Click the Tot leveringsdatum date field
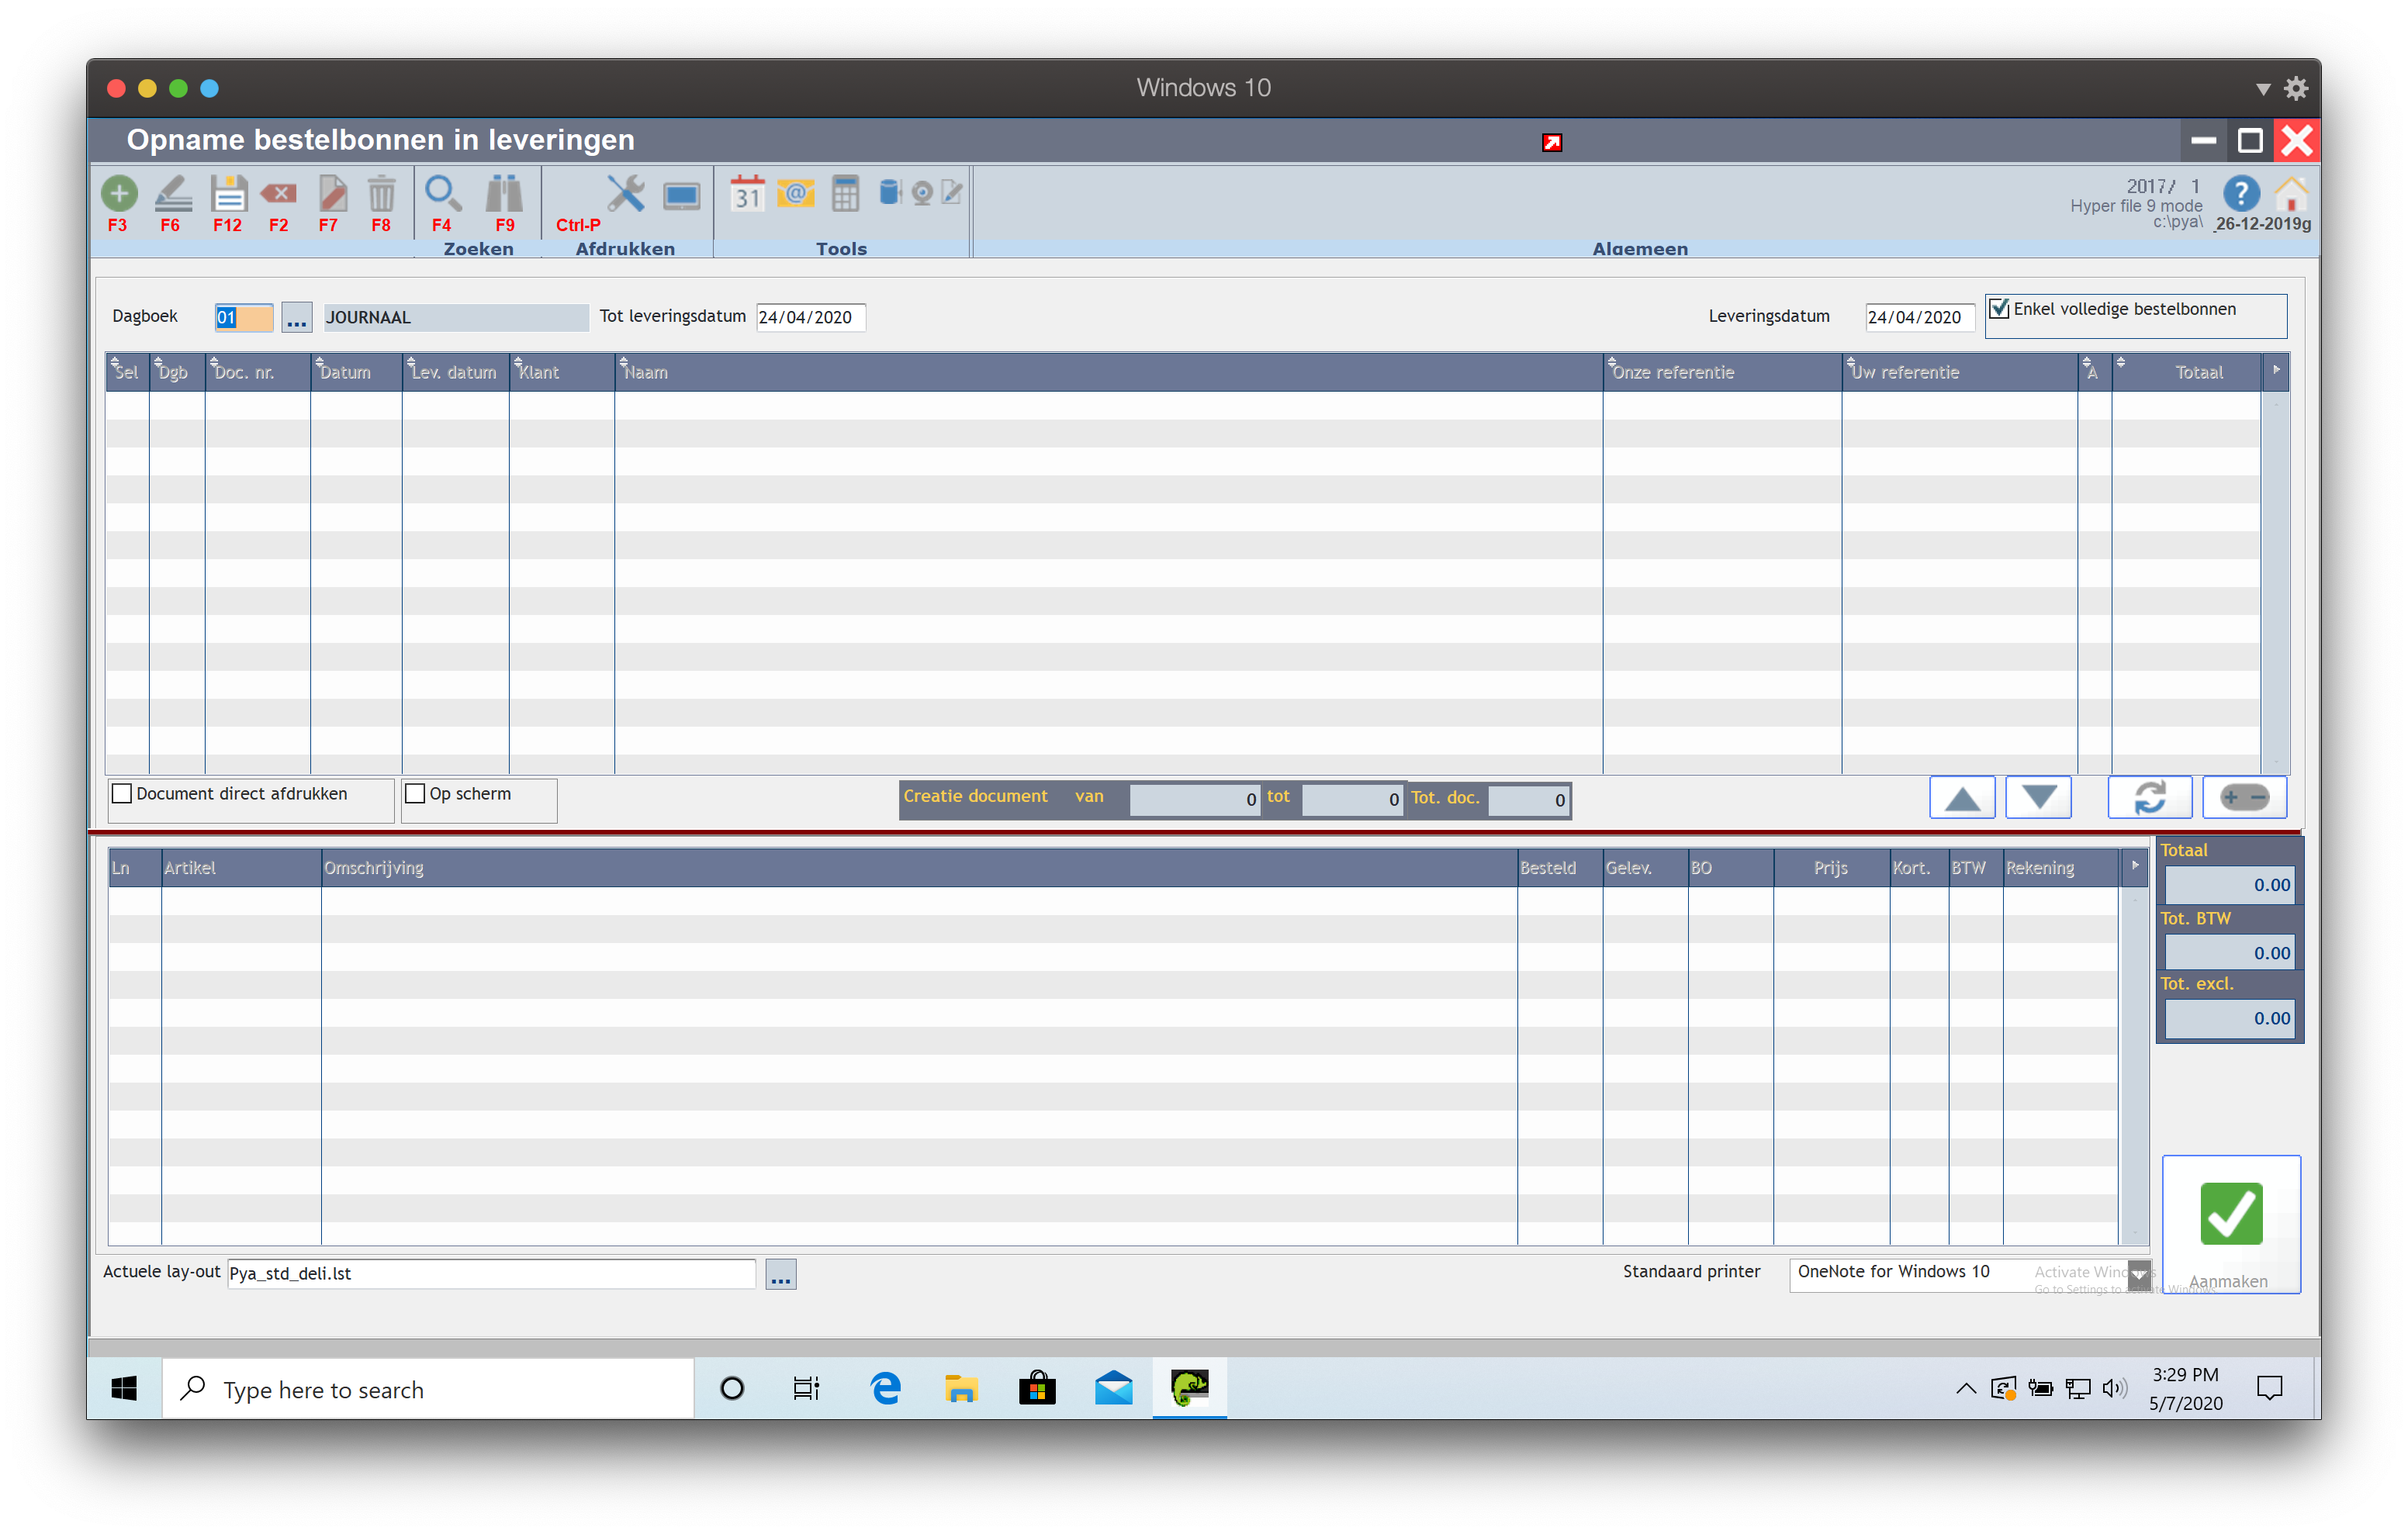Viewport: 2408px width, 1534px height. [x=810, y=318]
